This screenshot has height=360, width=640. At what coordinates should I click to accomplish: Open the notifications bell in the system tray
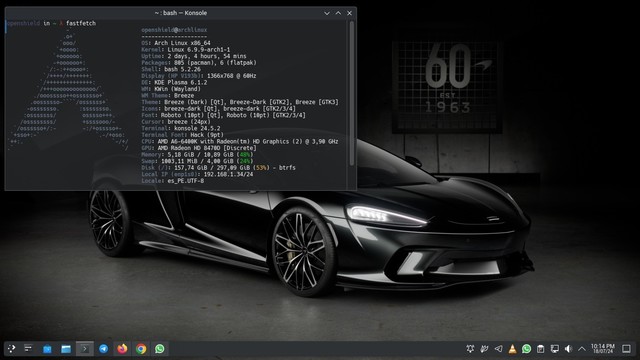pos(470,349)
